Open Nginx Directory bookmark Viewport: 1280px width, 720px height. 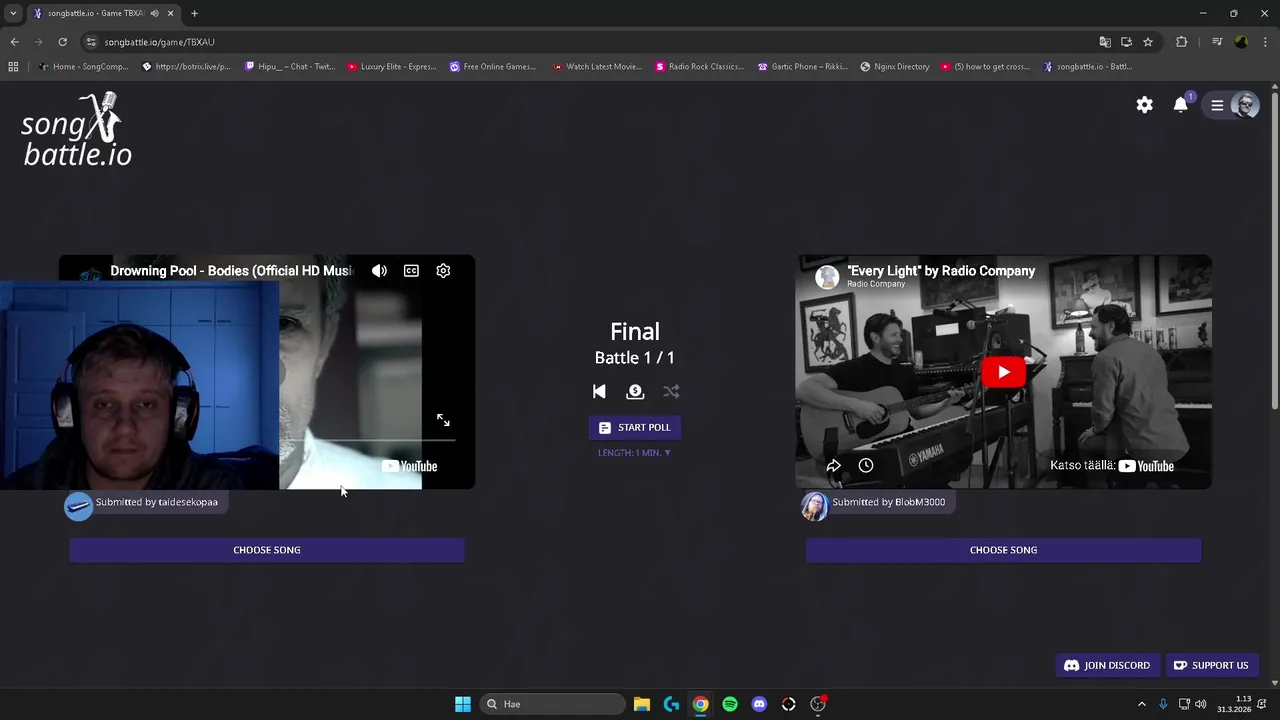point(896,67)
